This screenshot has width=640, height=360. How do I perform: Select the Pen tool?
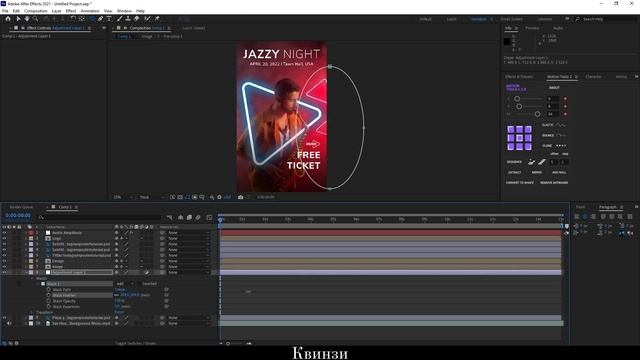click(x=100, y=19)
